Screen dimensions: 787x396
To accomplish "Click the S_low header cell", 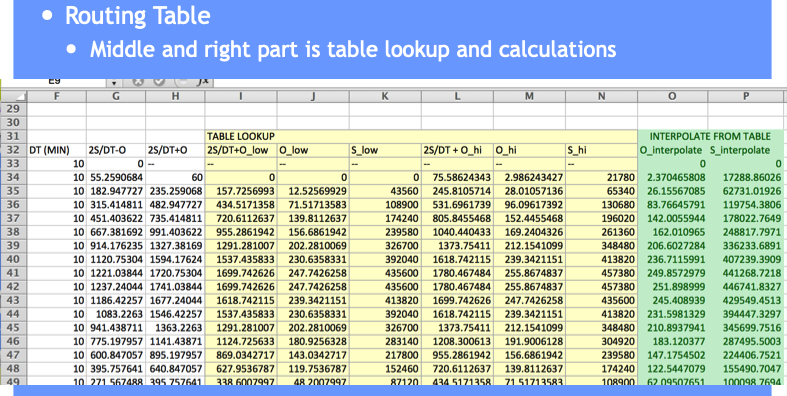I will coord(385,150).
